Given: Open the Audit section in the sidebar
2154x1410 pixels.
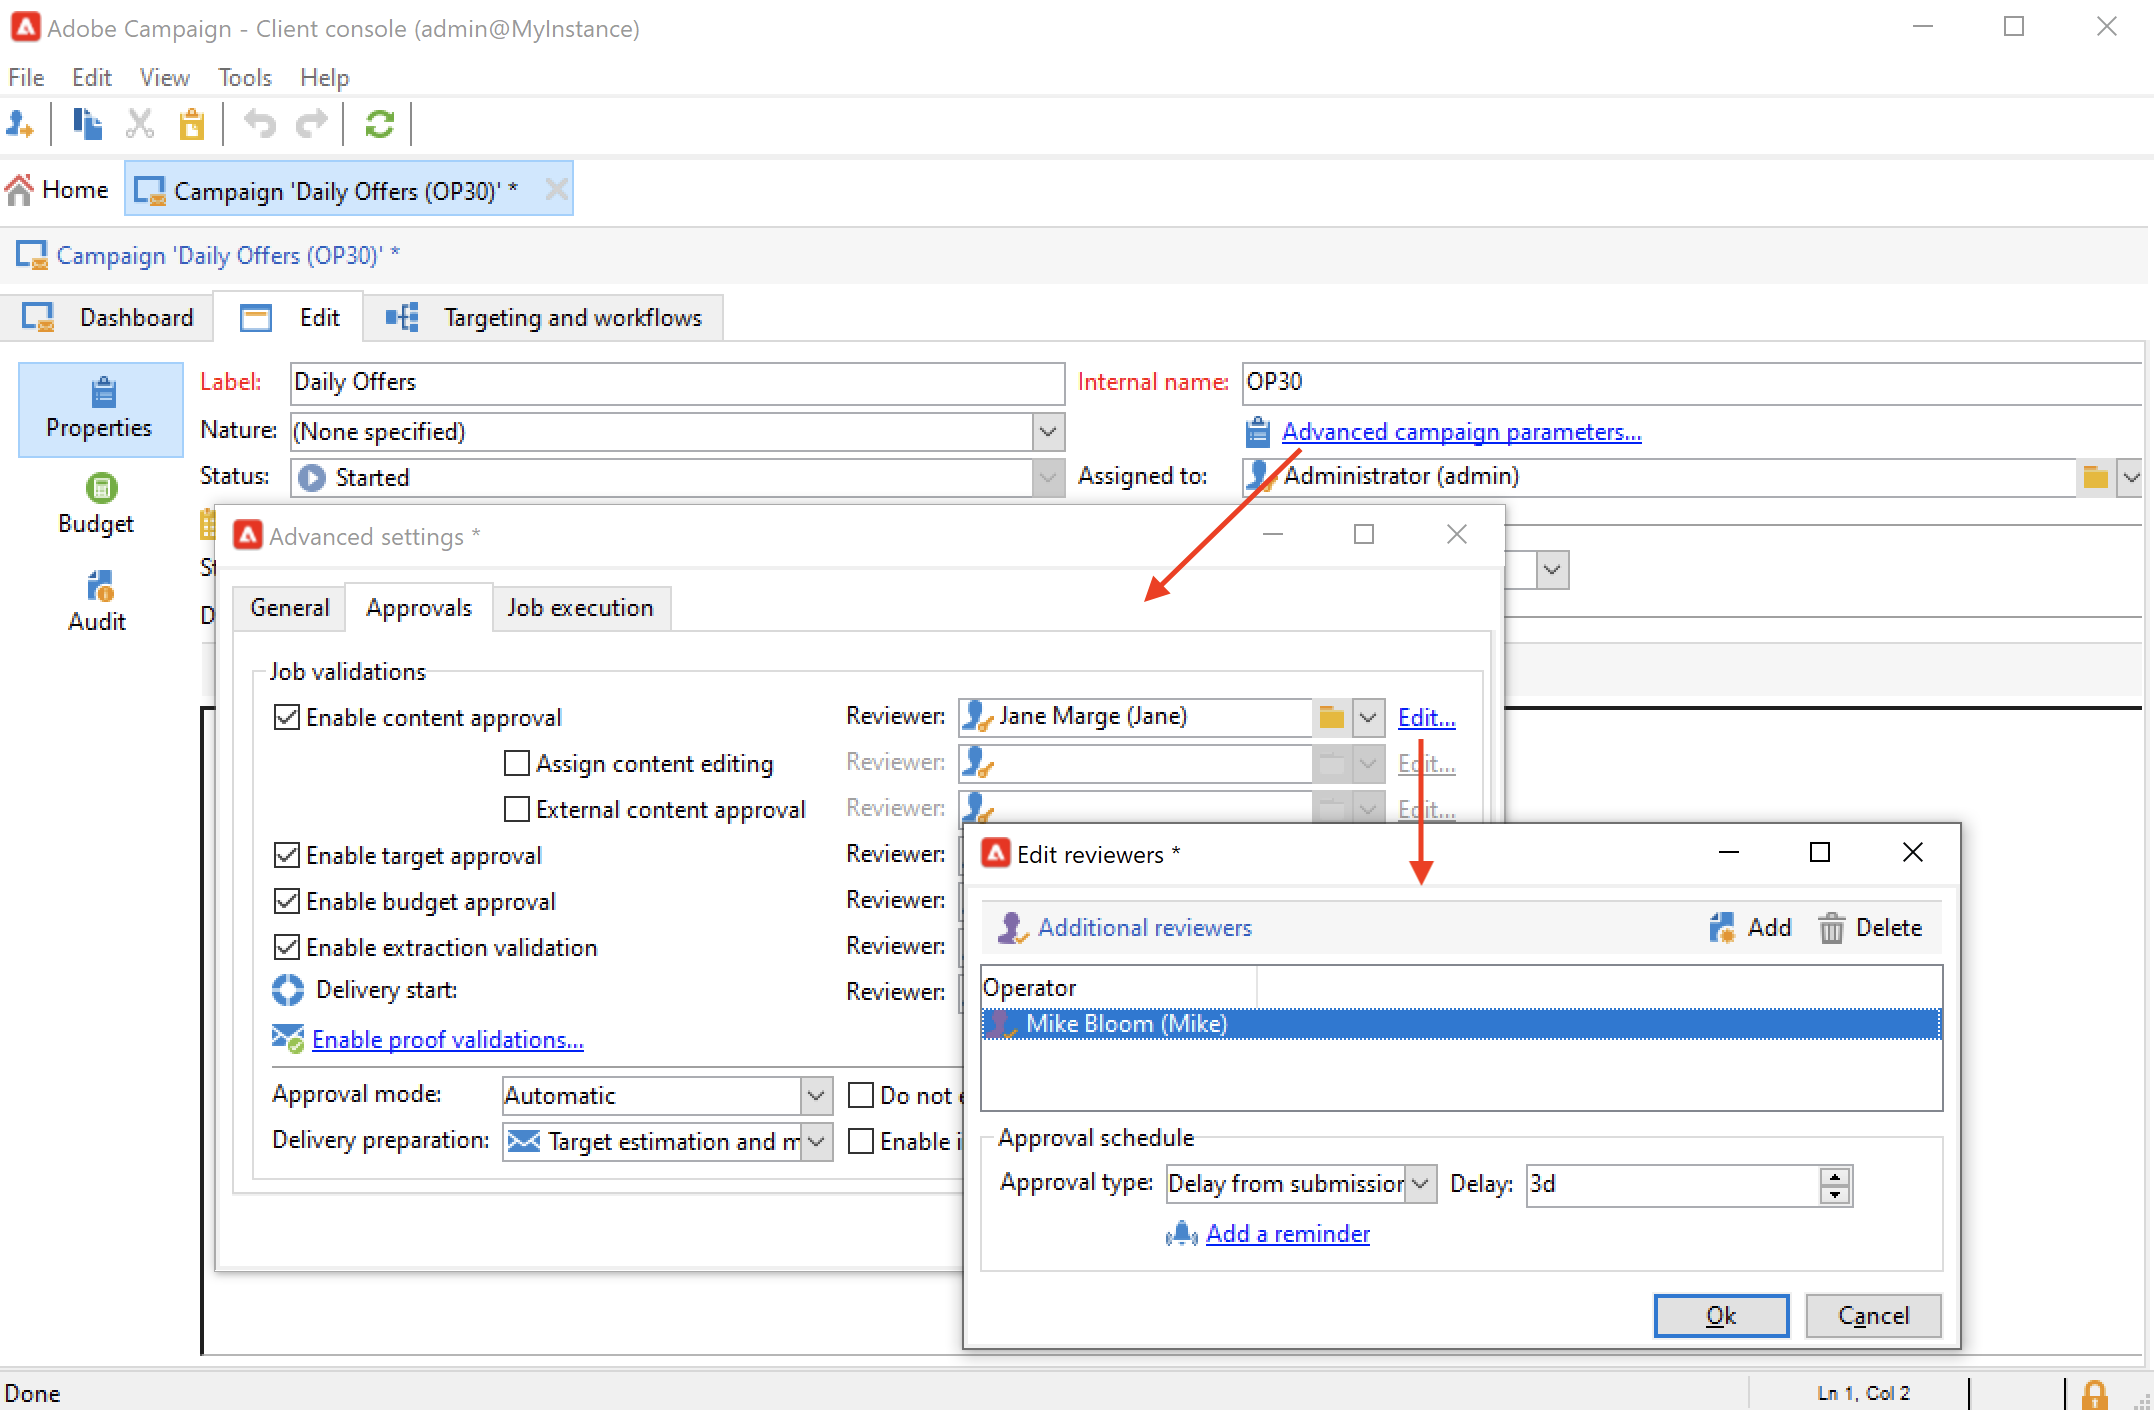Looking at the screenshot, I should (x=99, y=600).
